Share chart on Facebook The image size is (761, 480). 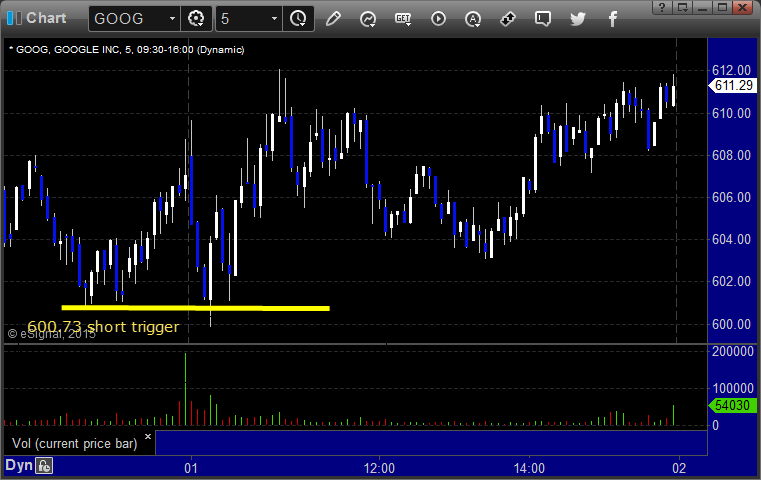[x=613, y=19]
